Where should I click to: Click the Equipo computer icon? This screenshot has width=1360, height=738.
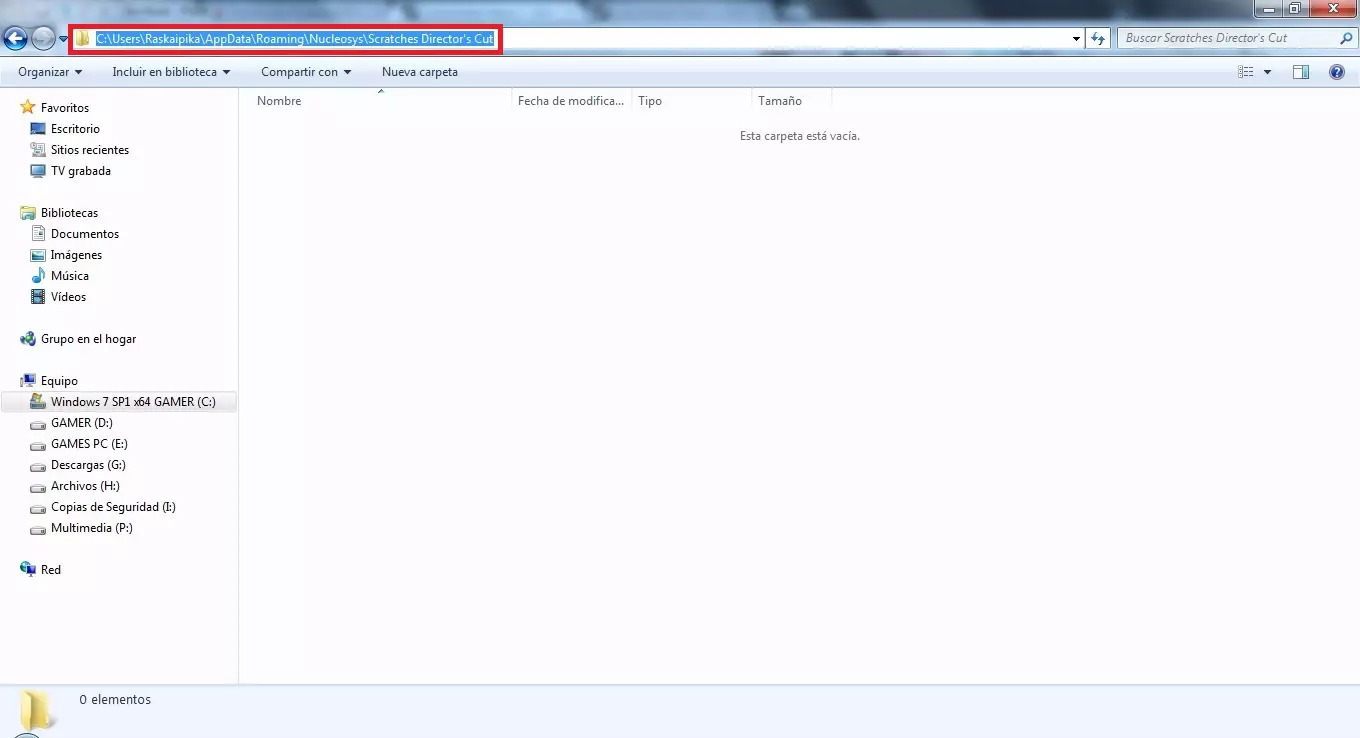[28, 381]
